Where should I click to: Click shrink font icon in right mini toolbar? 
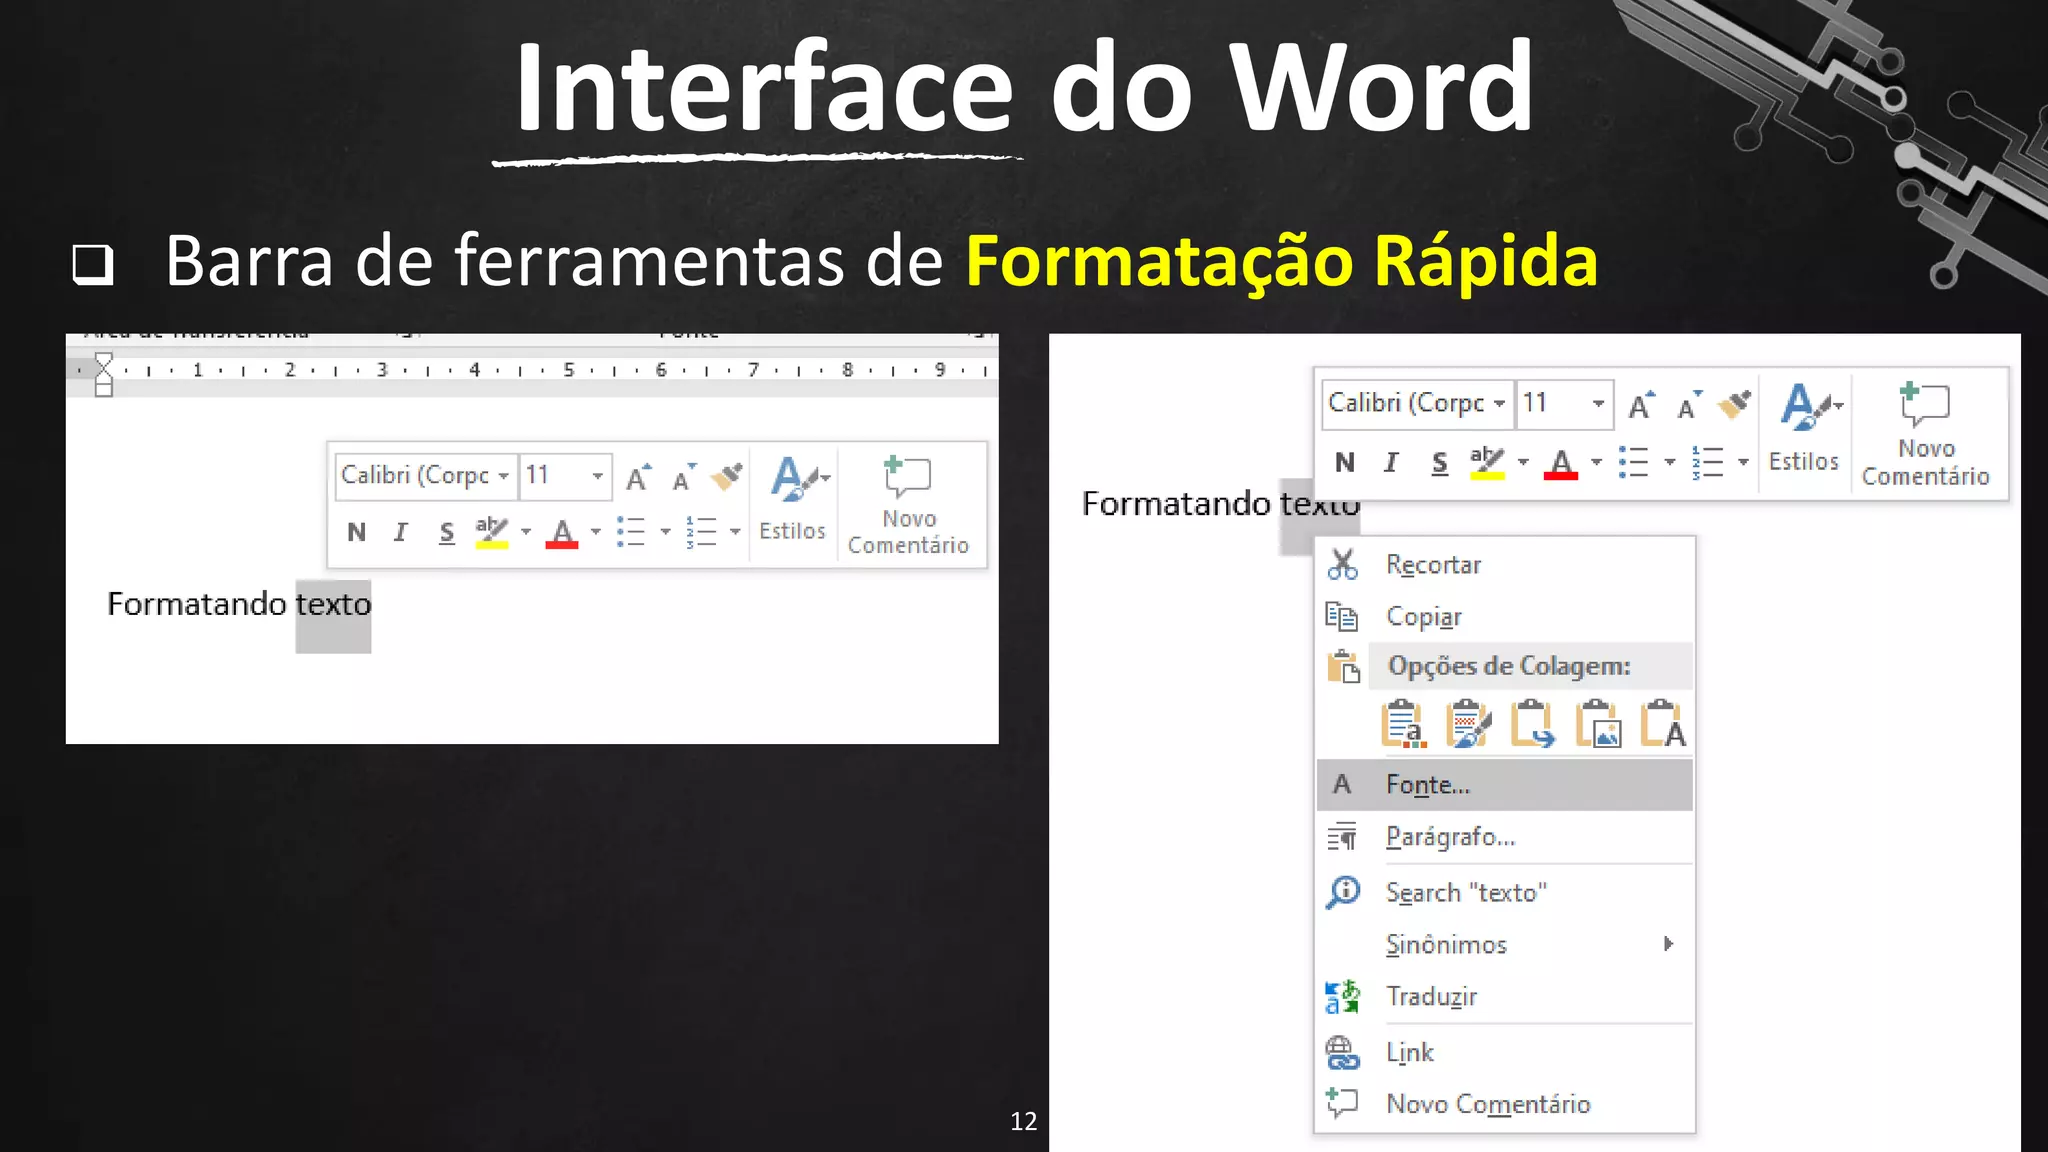pyautogui.click(x=1690, y=405)
